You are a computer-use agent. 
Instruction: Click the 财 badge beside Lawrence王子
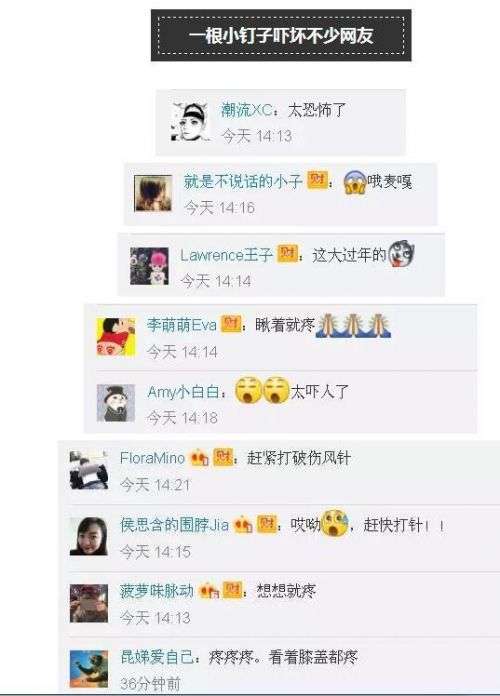point(287,253)
